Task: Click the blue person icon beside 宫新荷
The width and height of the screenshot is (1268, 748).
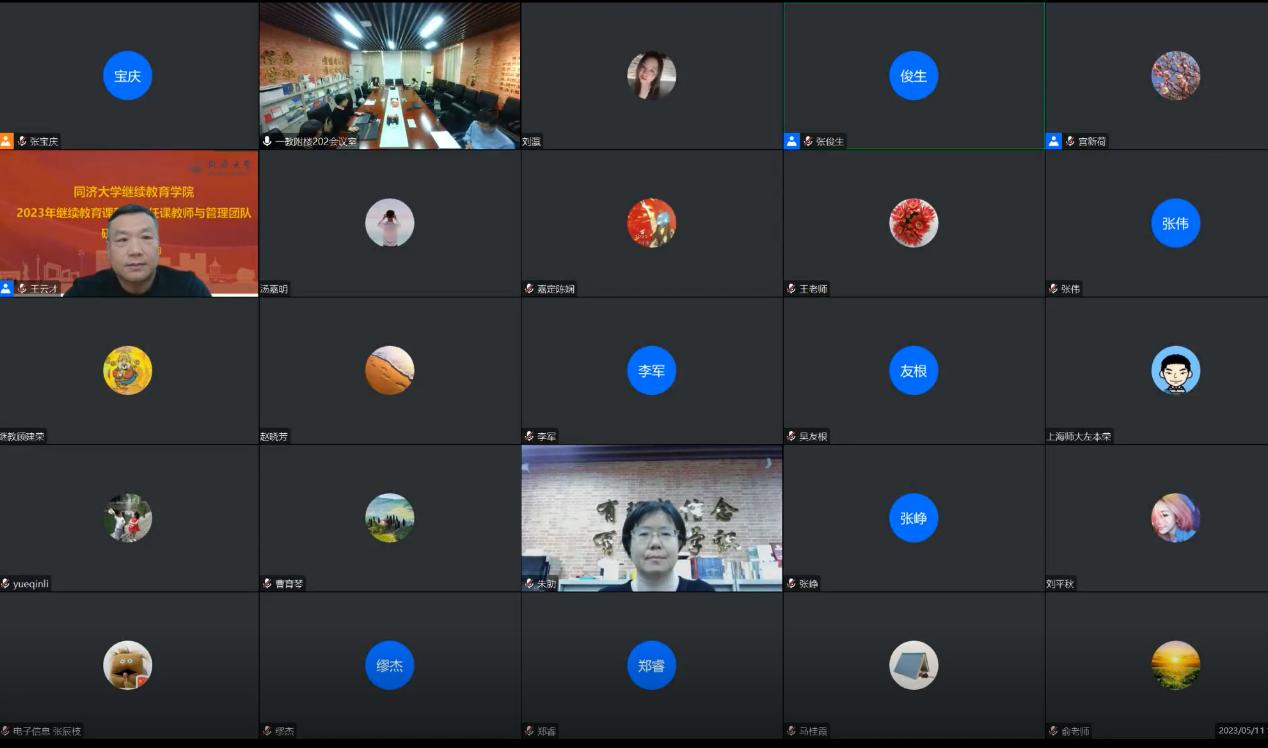Action: (1053, 141)
